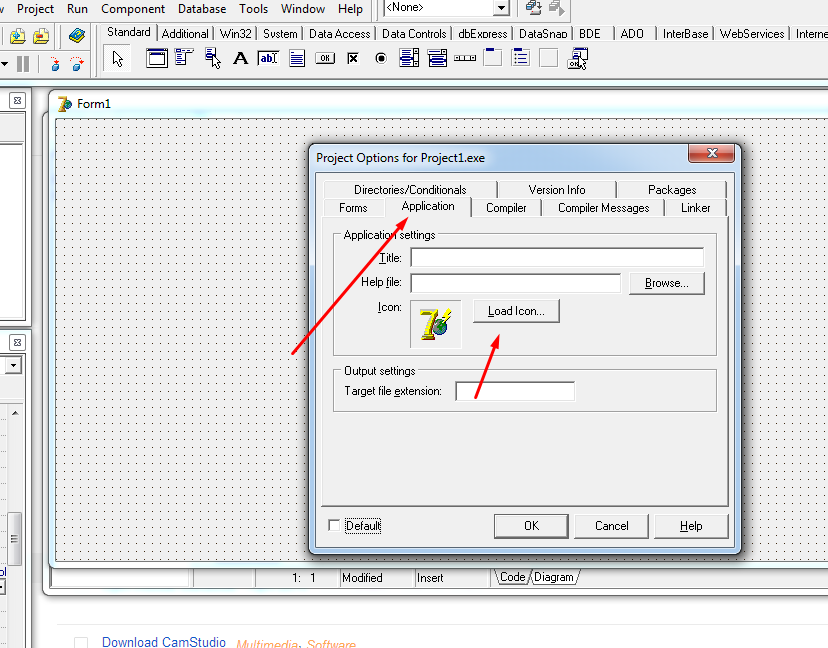Select the CheckBox component icon
The height and width of the screenshot is (648, 828).
coord(352,57)
